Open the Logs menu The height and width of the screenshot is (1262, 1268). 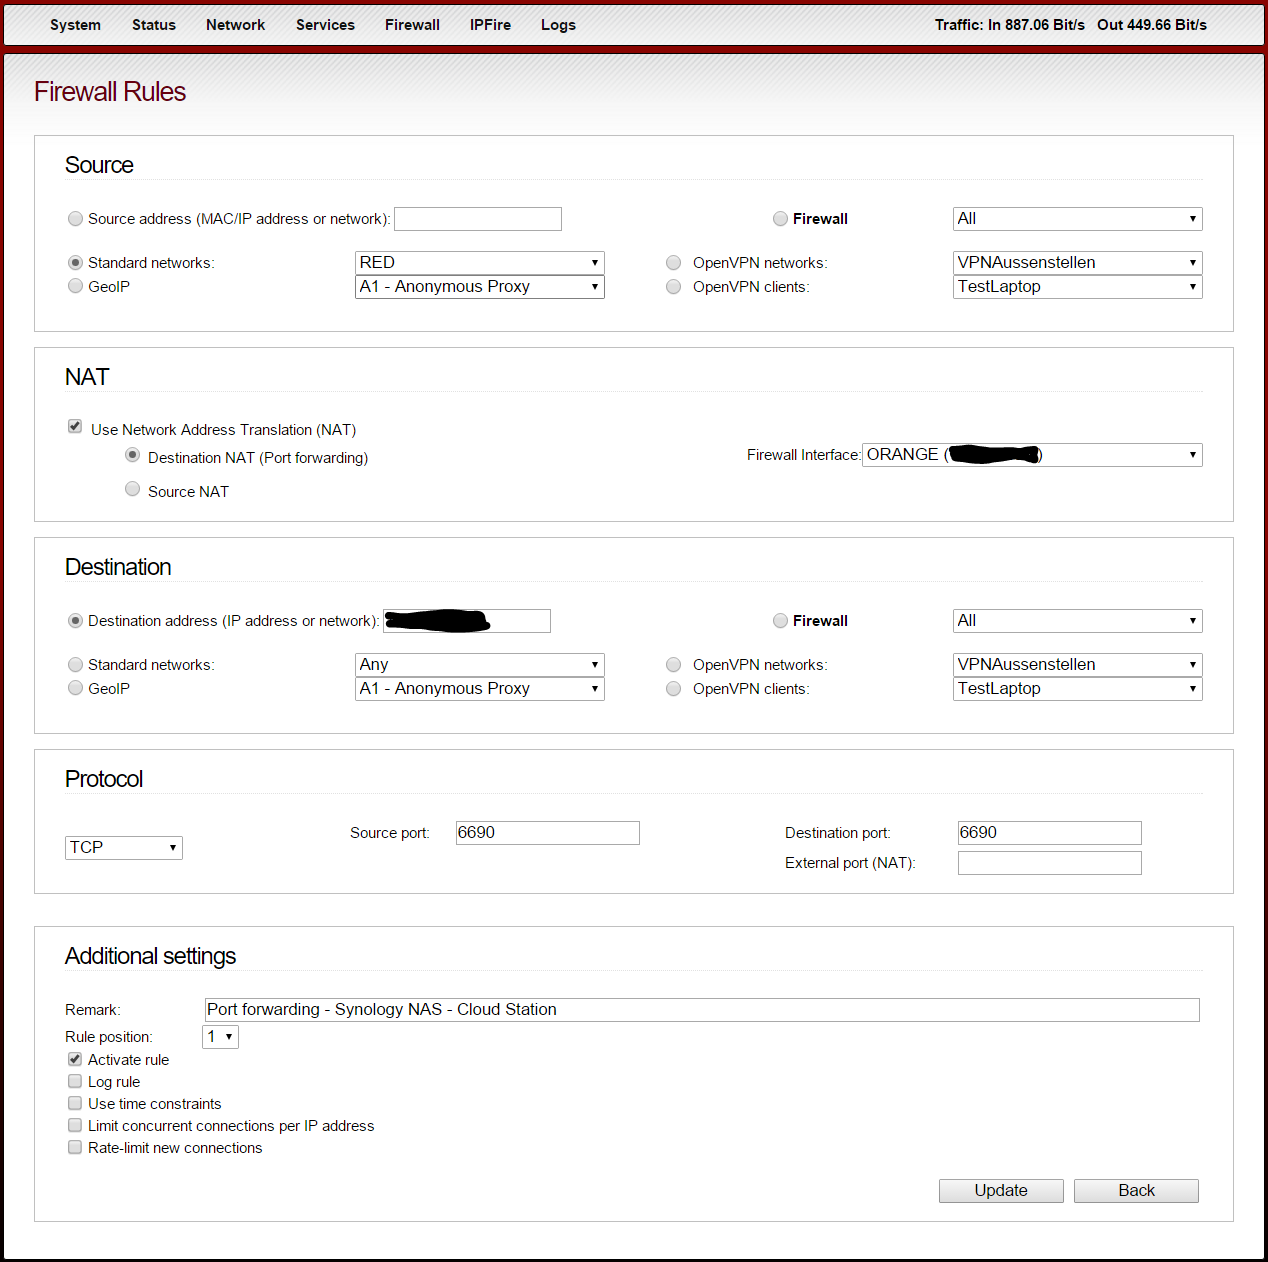[558, 25]
